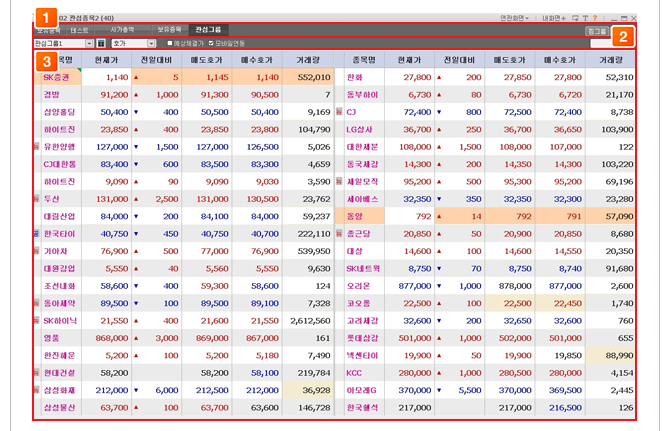The height and width of the screenshot is (431, 670).
Task: Click the news marker beside 현대건설
Action: pos(36,373)
